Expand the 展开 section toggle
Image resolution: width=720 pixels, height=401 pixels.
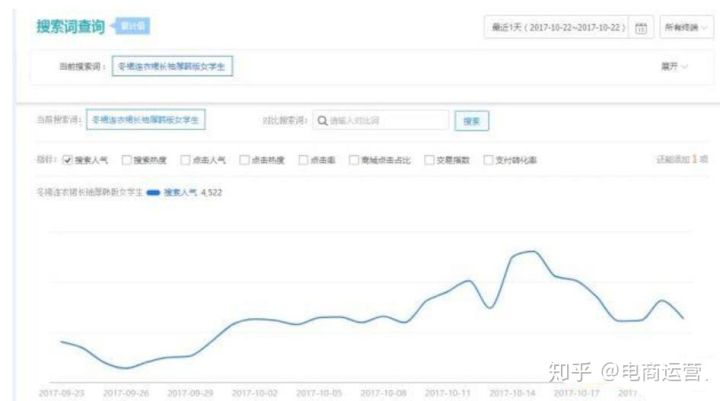click(x=674, y=67)
